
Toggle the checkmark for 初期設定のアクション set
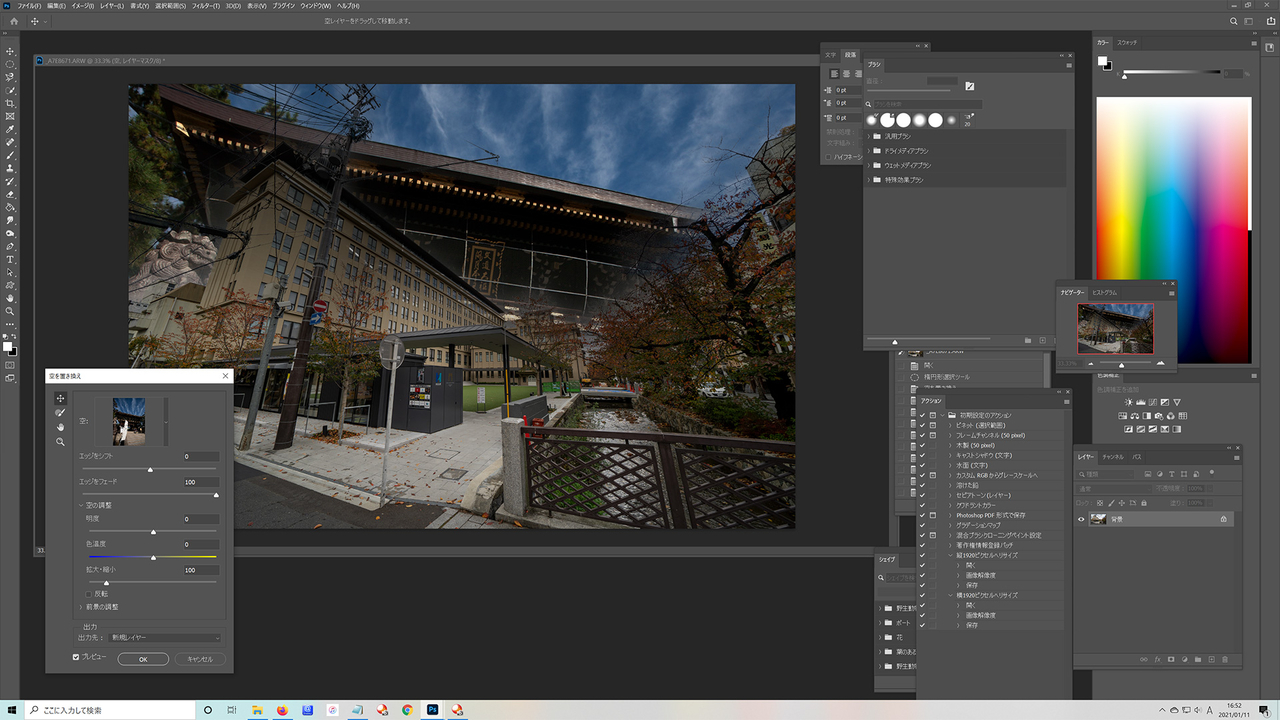tap(922, 415)
